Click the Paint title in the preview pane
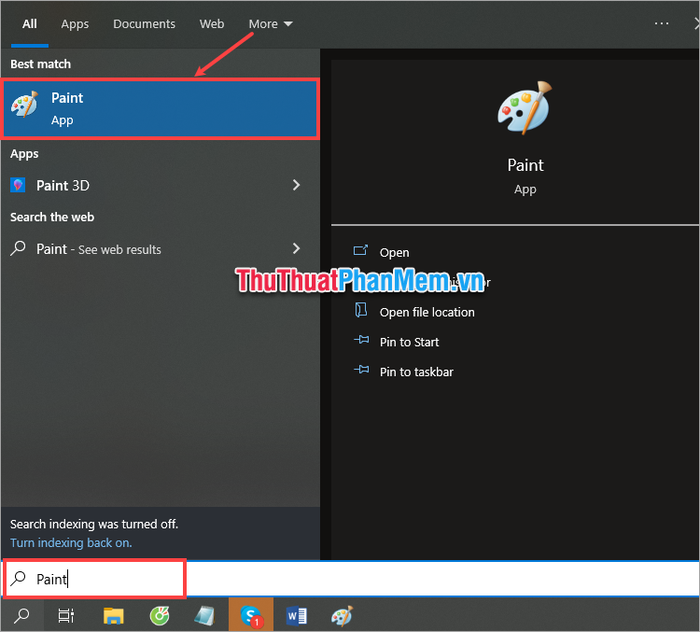 [x=525, y=165]
